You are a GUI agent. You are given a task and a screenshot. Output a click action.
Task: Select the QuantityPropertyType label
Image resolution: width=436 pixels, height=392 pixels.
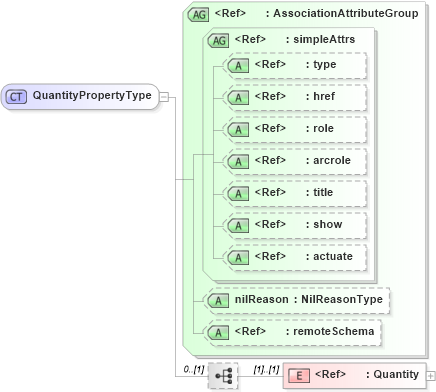click(x=92, y=96)
